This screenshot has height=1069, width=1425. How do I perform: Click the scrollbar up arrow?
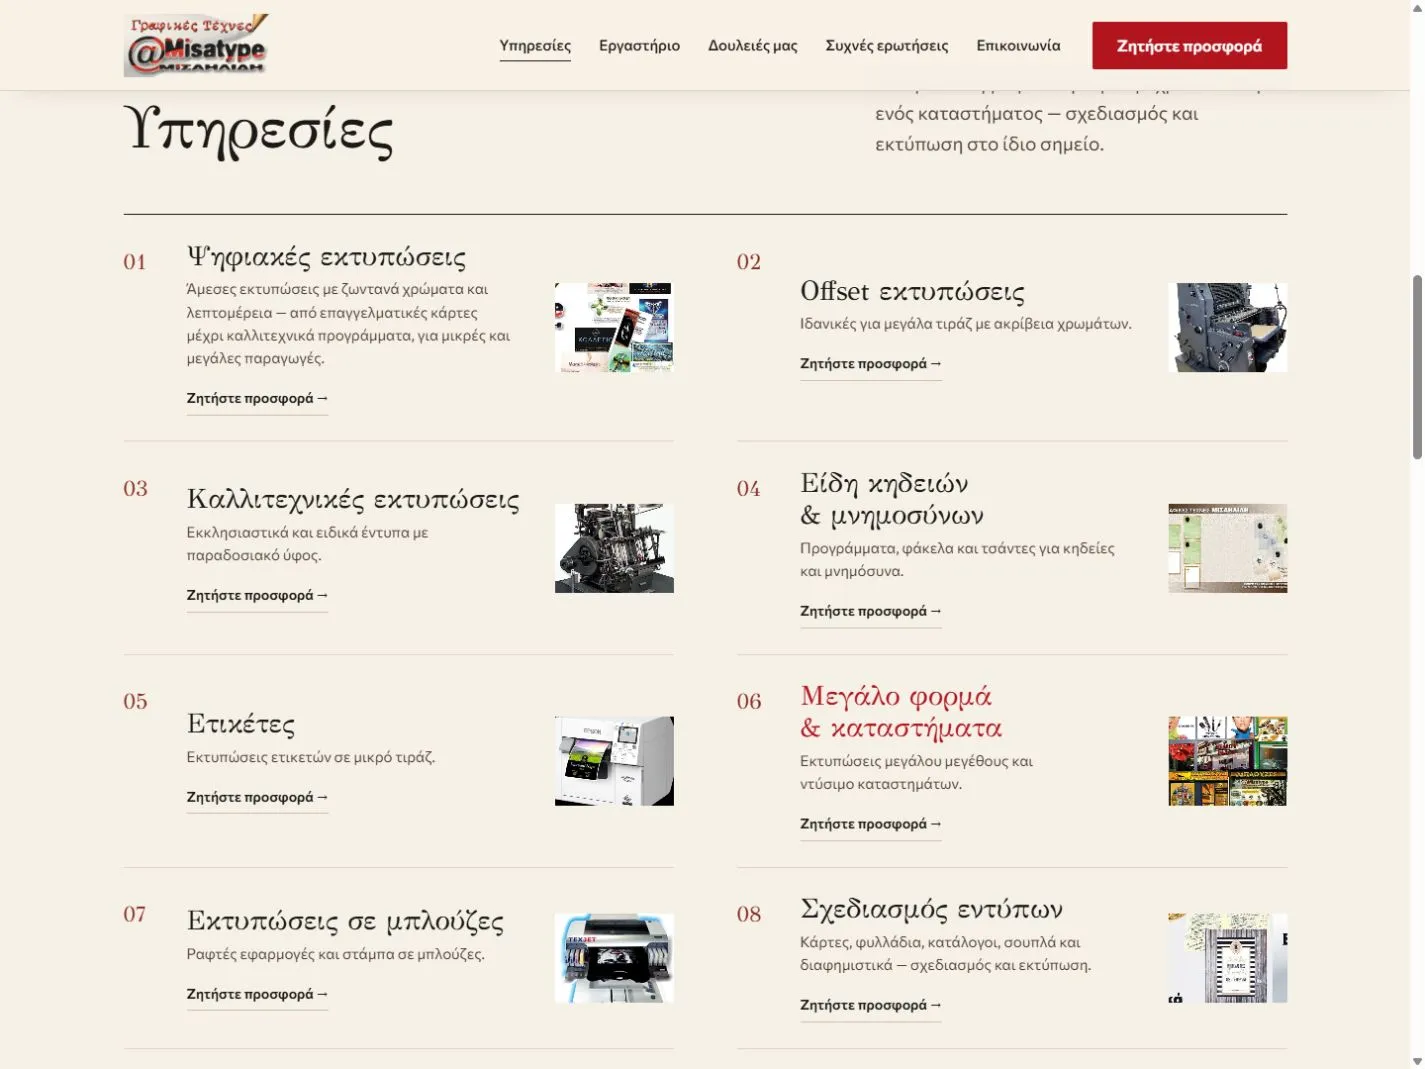pos(1416,7)
